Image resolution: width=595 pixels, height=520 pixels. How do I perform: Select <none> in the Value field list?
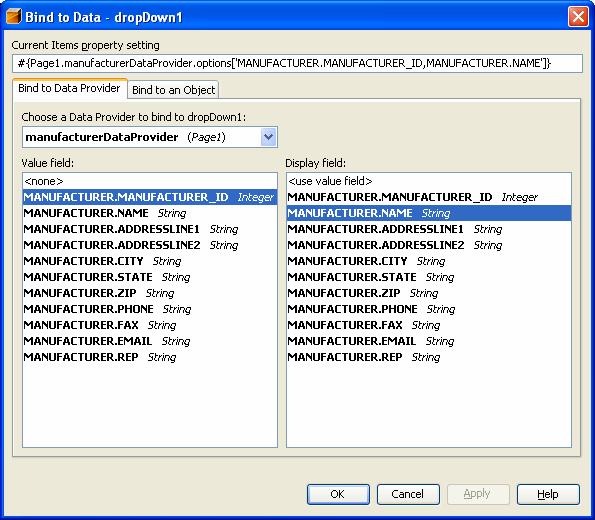click(x=150, y=181)
